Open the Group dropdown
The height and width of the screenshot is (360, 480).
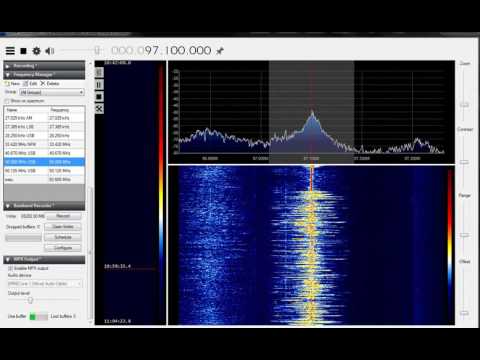pos(52,92)
